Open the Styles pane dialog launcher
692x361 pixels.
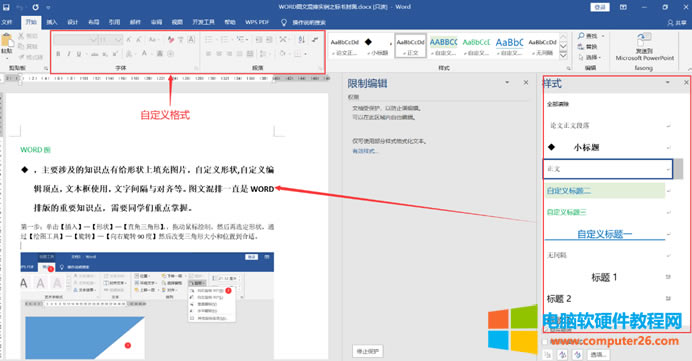[568, 68]
